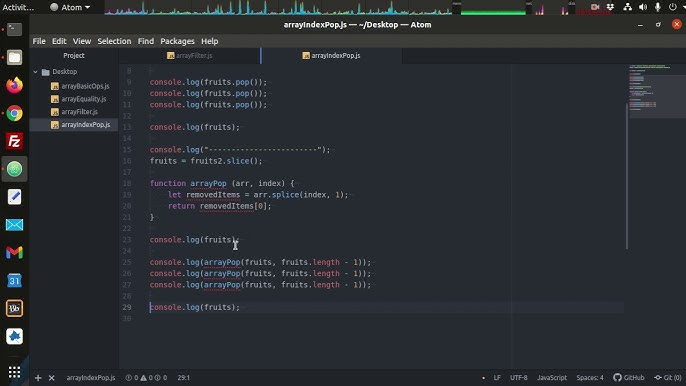Open arrayEquality.js in tree view
Viewport: 686px width, 386px height.
(84, 99)
